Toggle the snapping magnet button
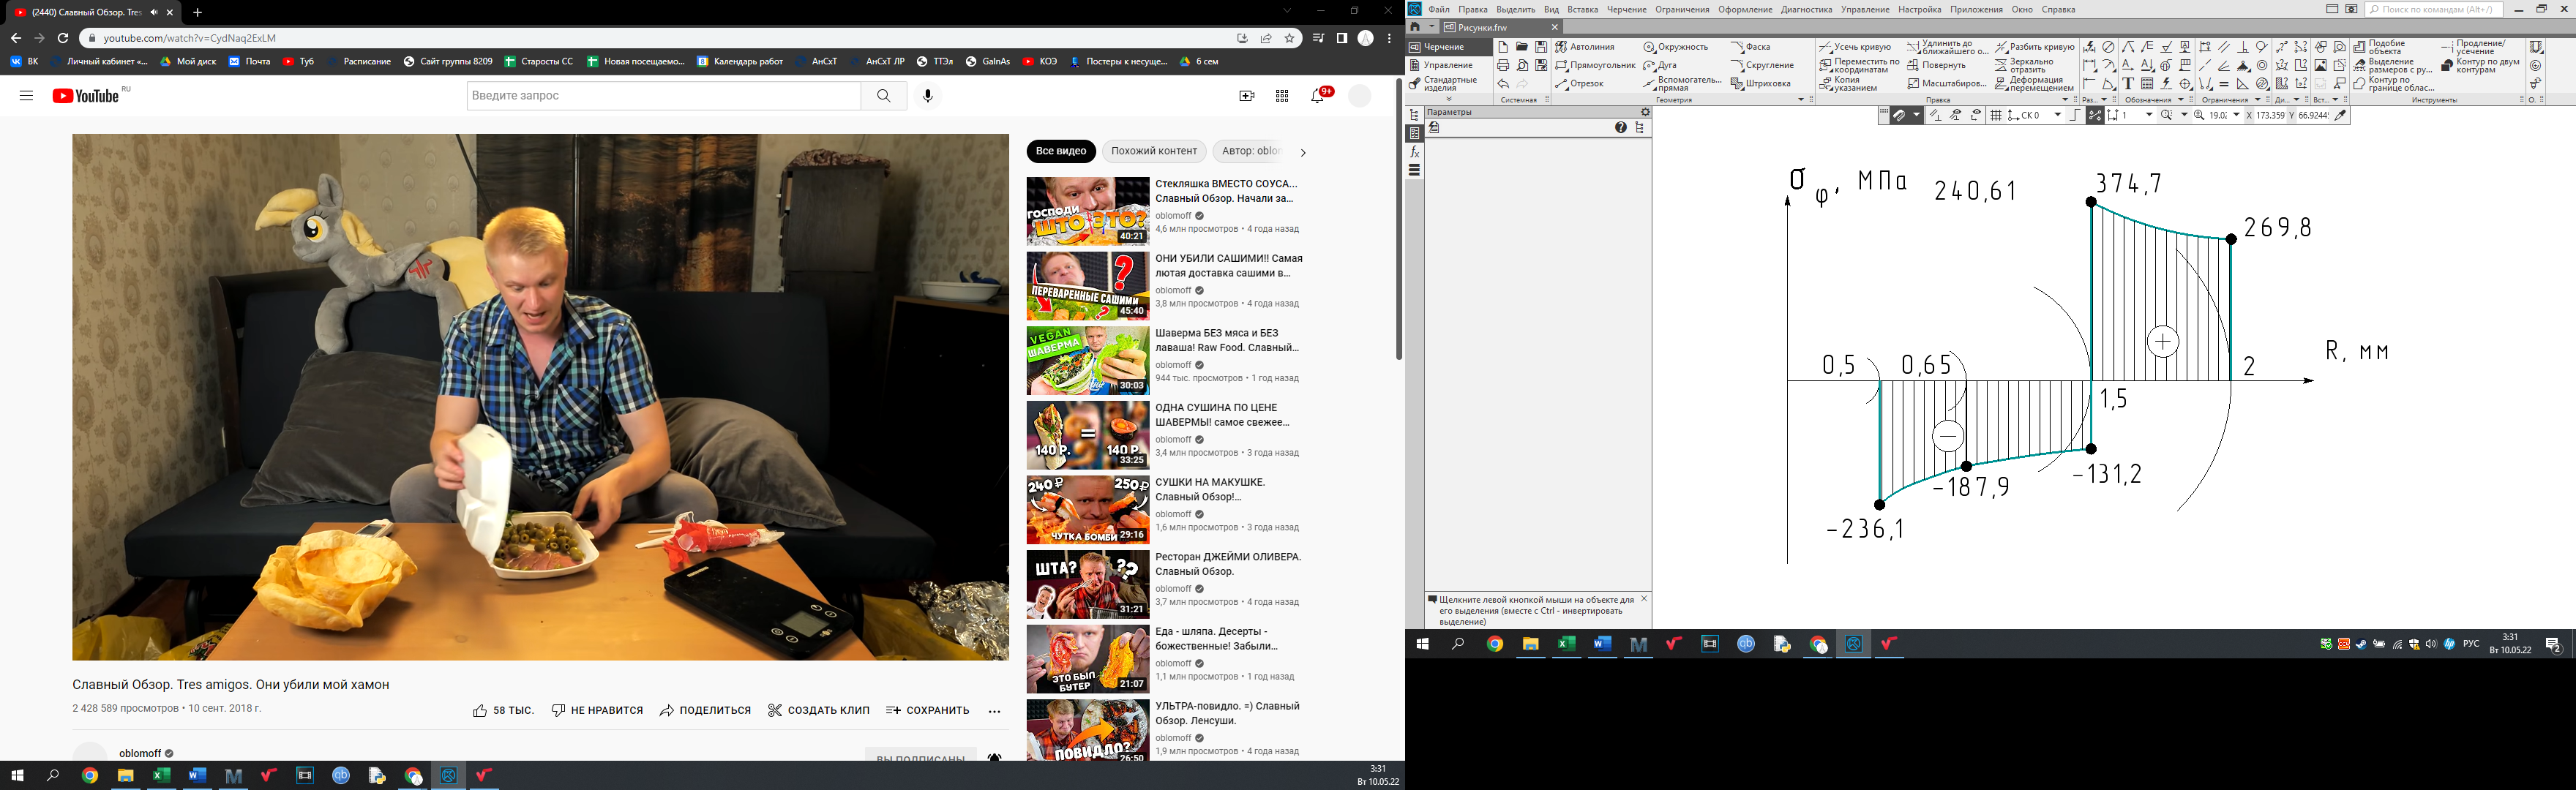Screen dimensions: 2576x790 pyautogui.click(x=1899, y=116)
